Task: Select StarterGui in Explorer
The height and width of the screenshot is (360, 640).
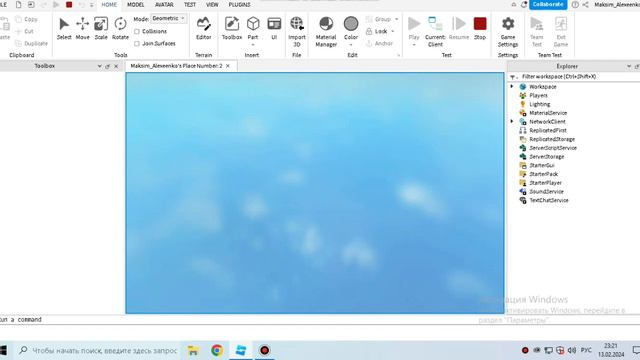Action: 542,165
